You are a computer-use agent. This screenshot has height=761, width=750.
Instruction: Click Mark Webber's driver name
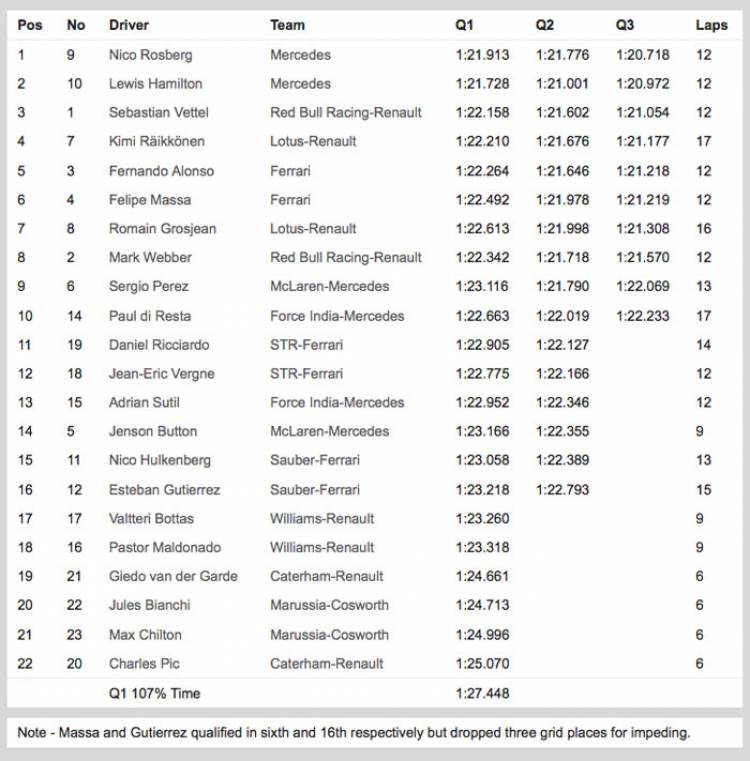point(150,258)
